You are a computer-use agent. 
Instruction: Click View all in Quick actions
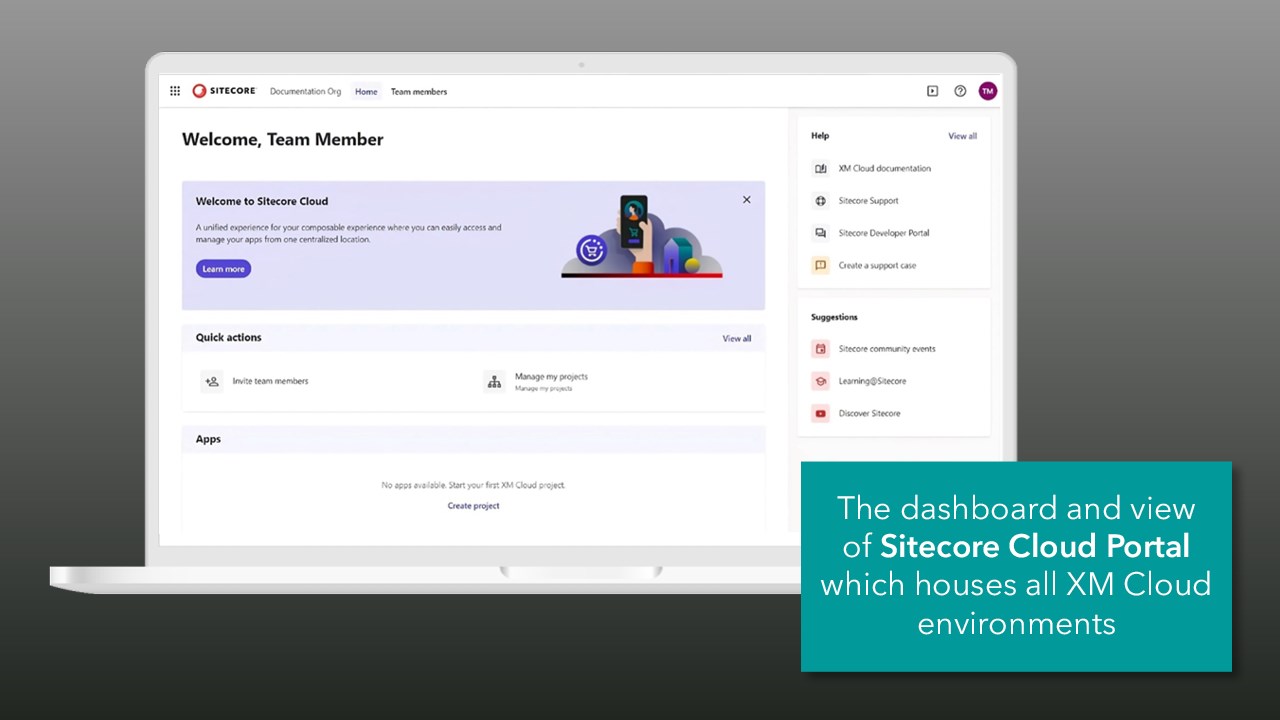tap(737, 338)
